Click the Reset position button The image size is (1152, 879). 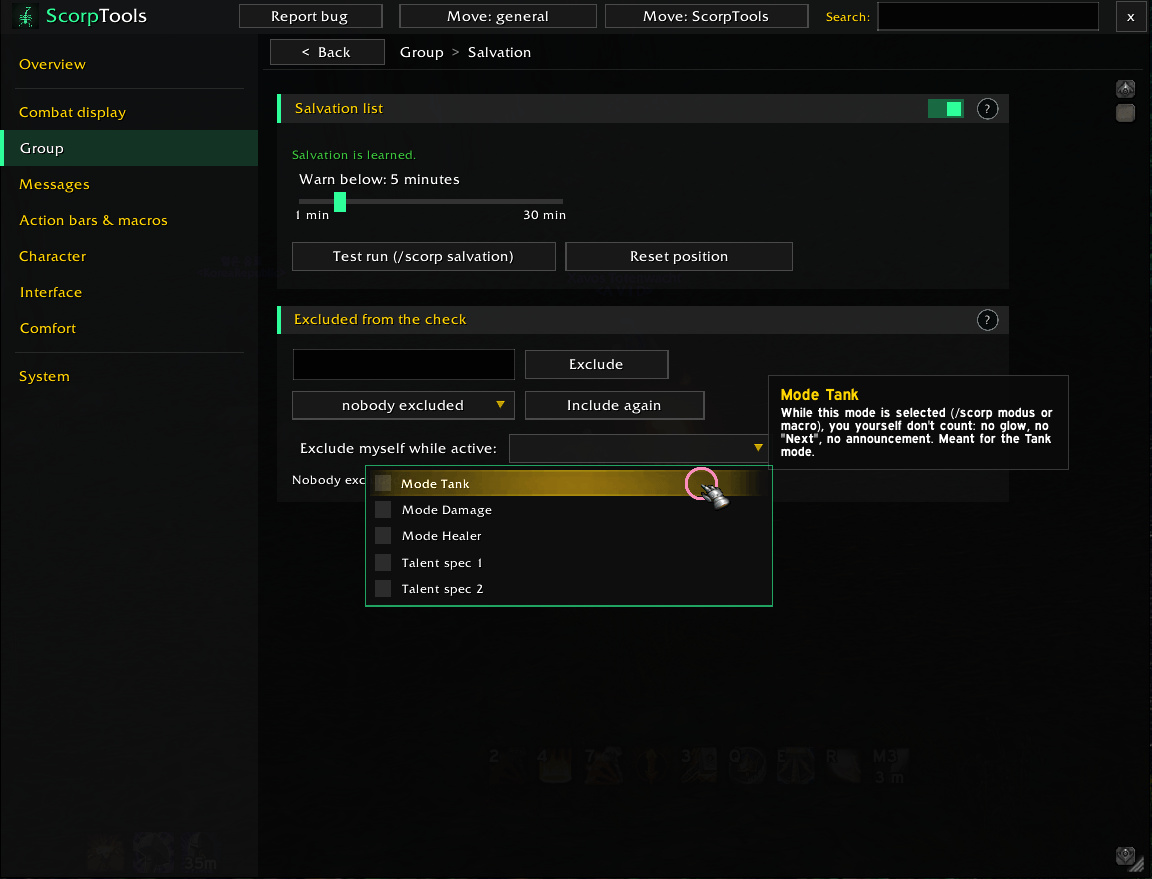[679, 256]
